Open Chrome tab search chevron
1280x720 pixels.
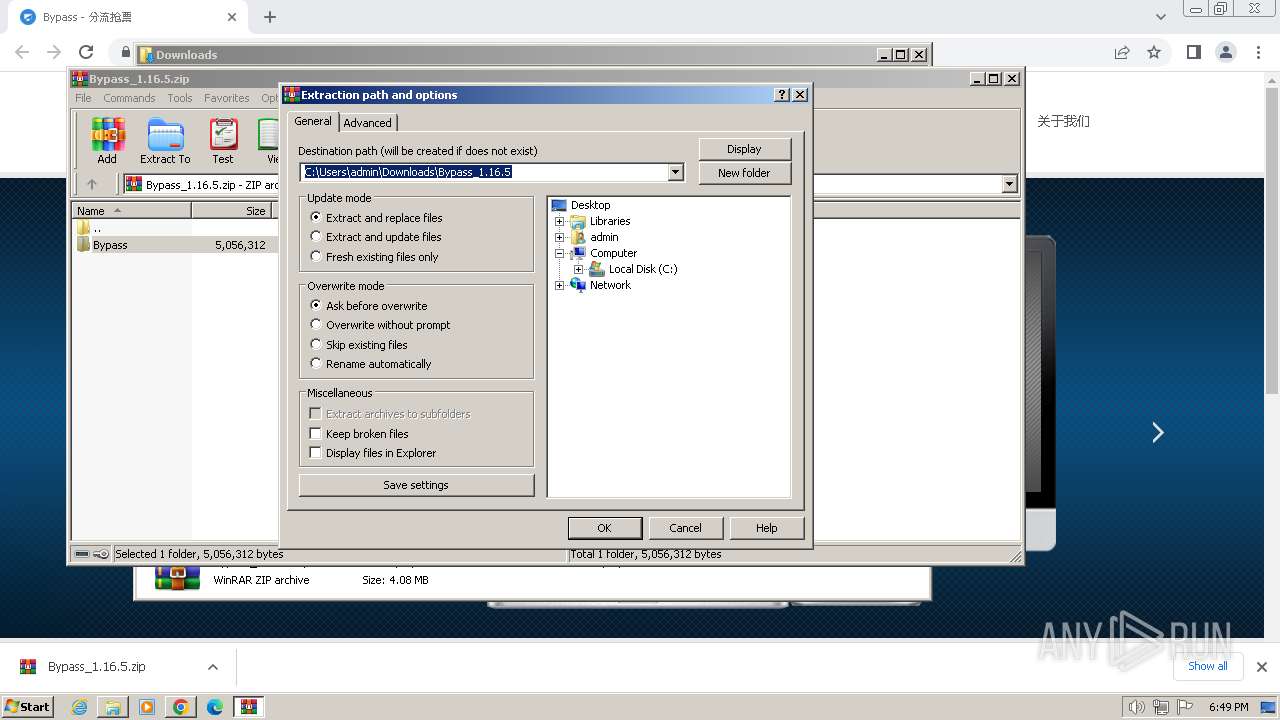pos(1161,17)
